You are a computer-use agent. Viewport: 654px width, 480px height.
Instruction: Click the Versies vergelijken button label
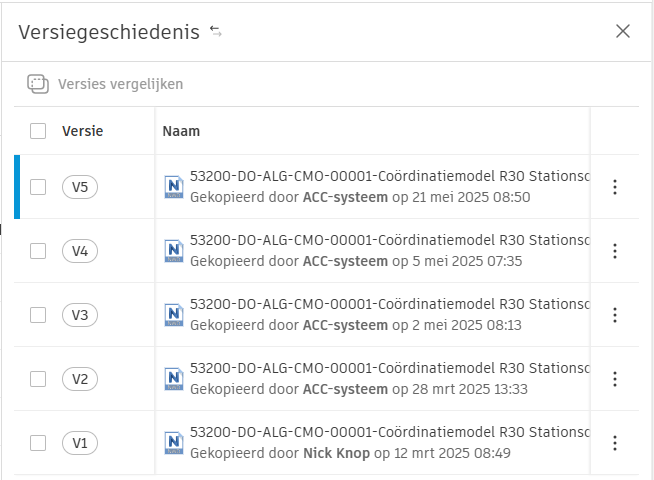point(120,84)
